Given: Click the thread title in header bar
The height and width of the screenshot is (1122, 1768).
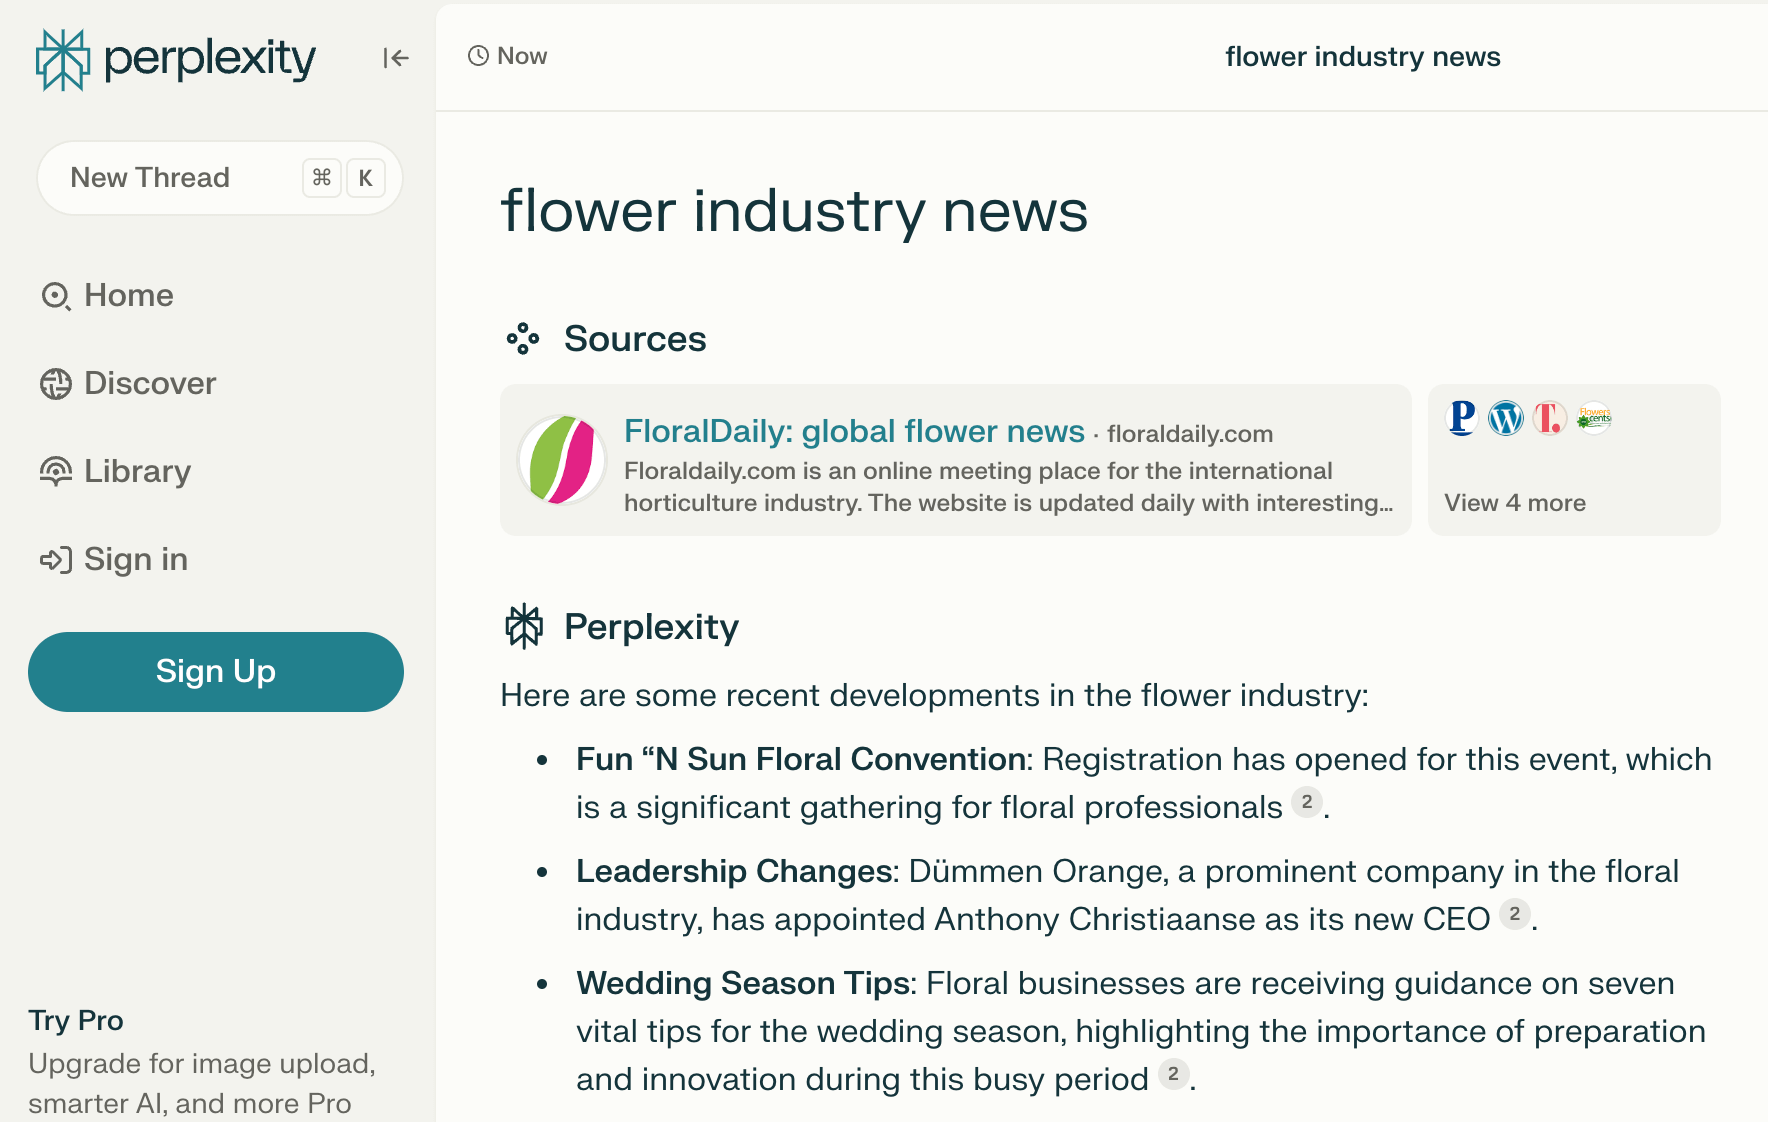Looking at the screenshot, I should coord(1363,57).
